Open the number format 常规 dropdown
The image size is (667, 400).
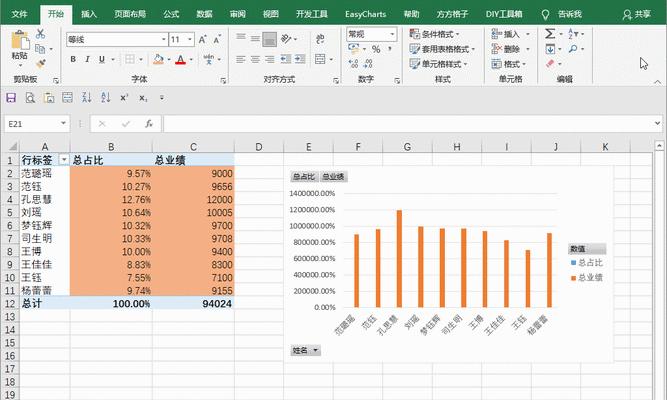pos(392,34)
